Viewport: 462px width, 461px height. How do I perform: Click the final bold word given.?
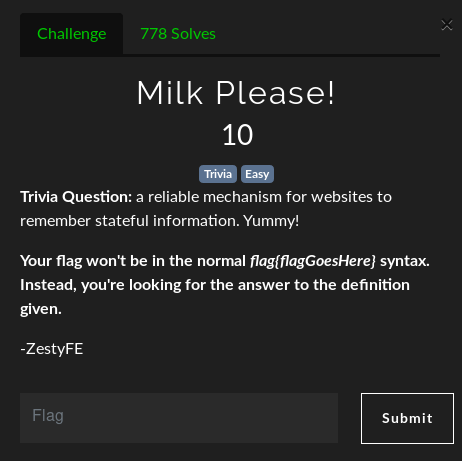click(x=41, y=309)
